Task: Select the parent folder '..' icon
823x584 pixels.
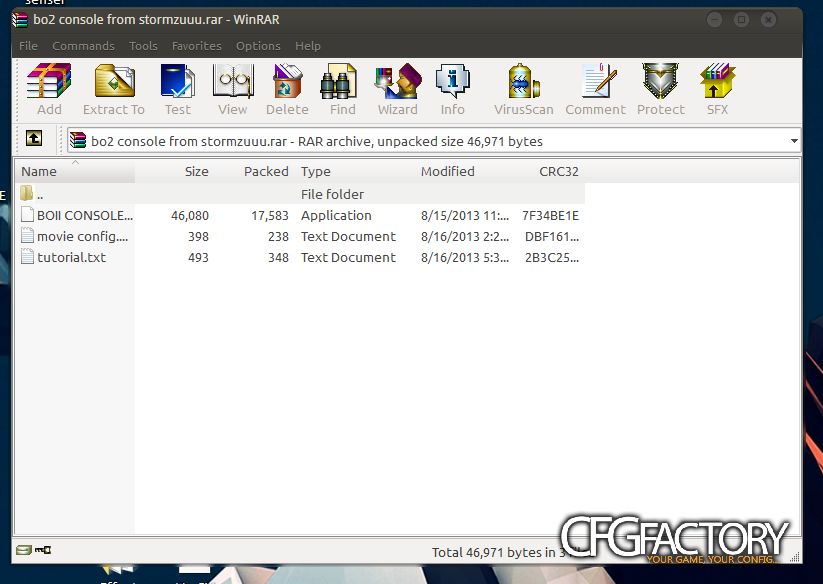Action: tap(27, 194)
